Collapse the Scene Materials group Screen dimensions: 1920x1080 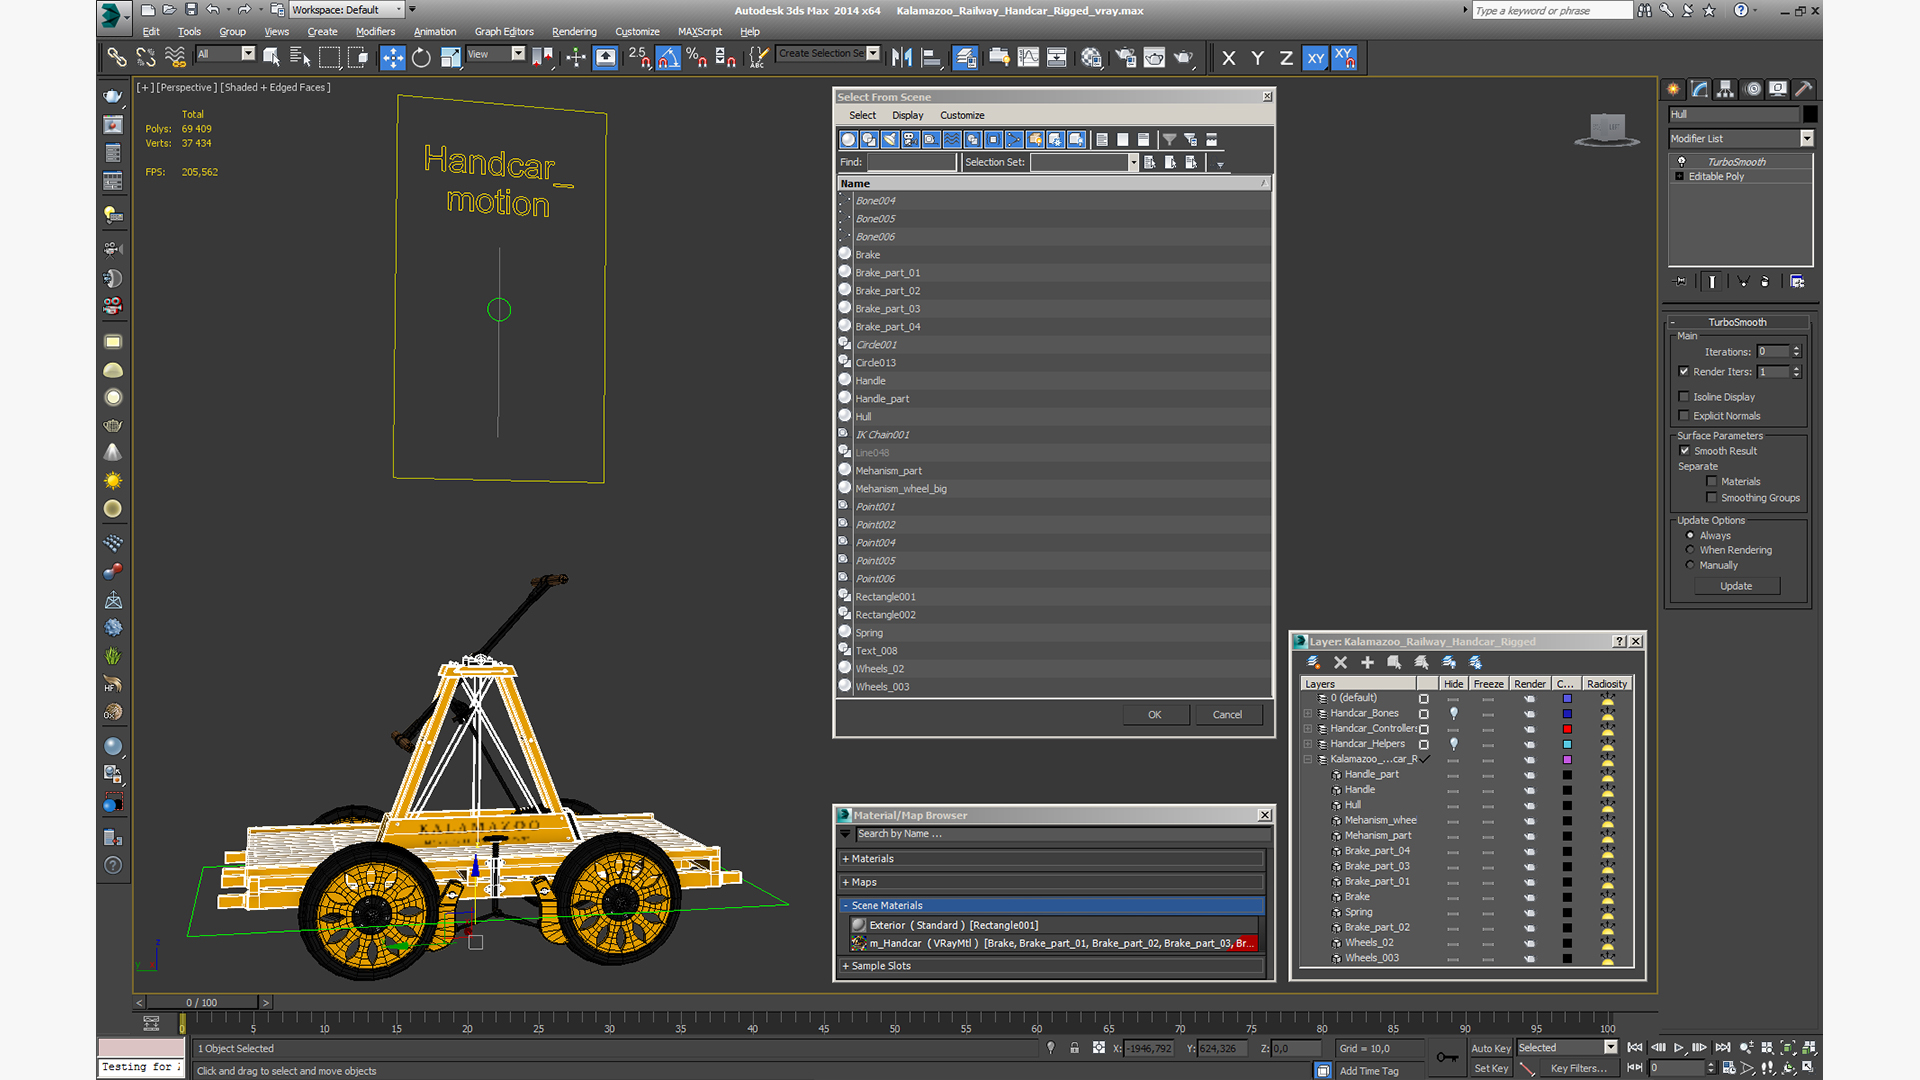(x=846, y=906)
